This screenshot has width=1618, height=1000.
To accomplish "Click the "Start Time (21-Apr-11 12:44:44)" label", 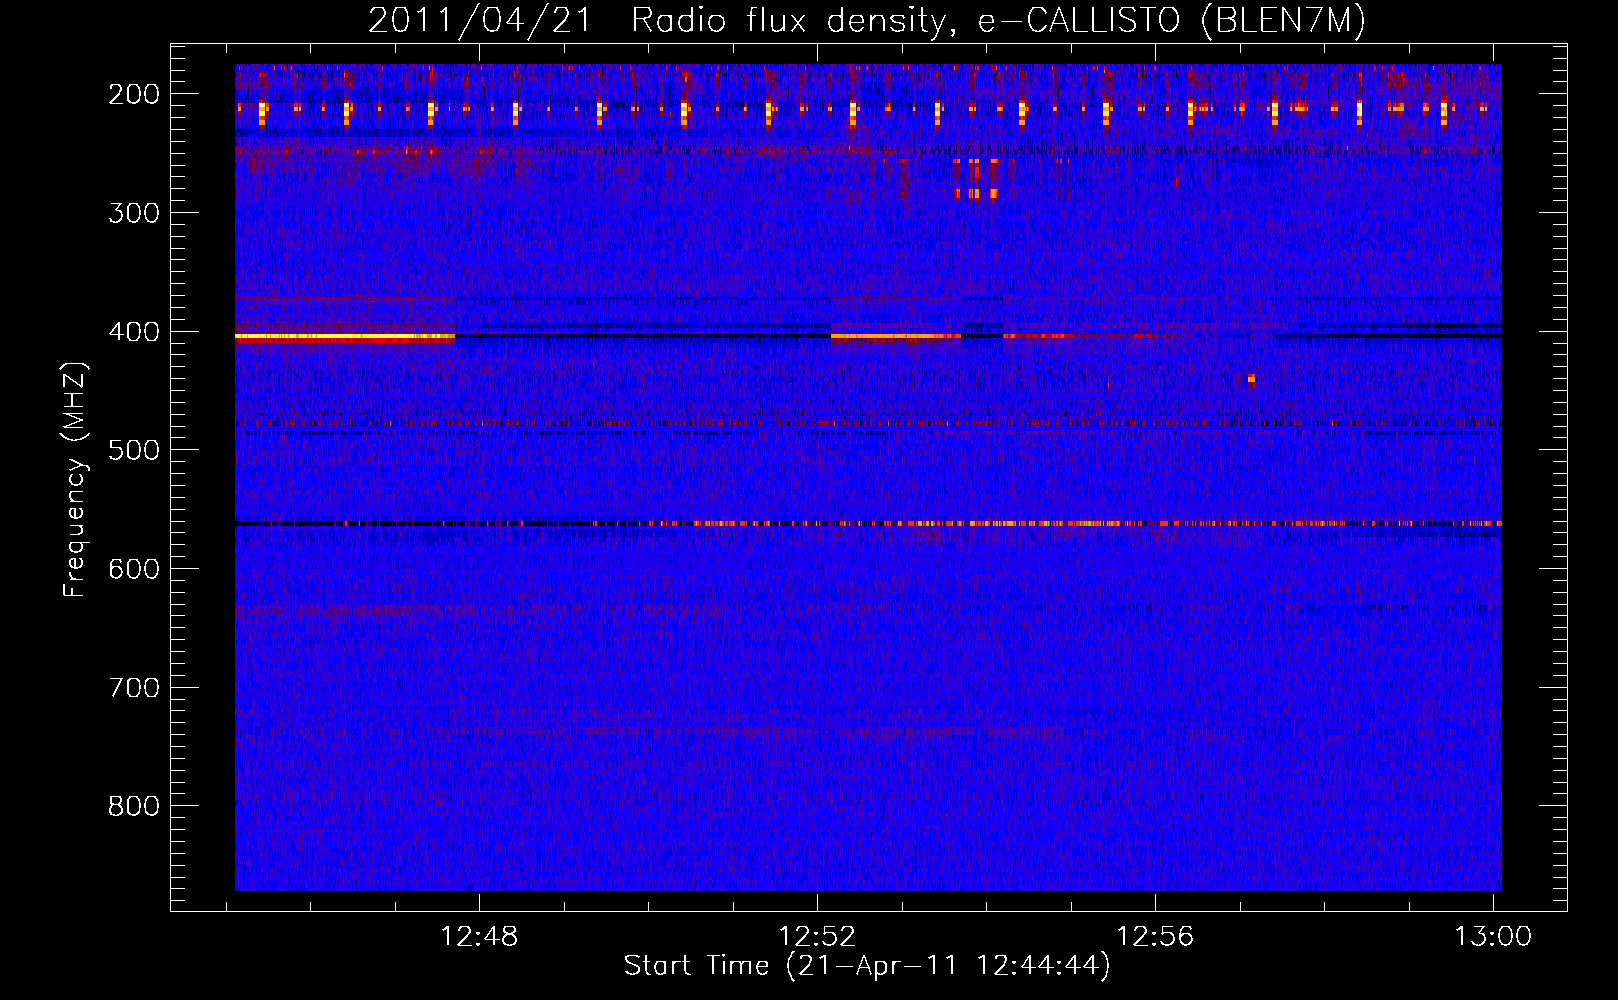I will pos(867,966).
